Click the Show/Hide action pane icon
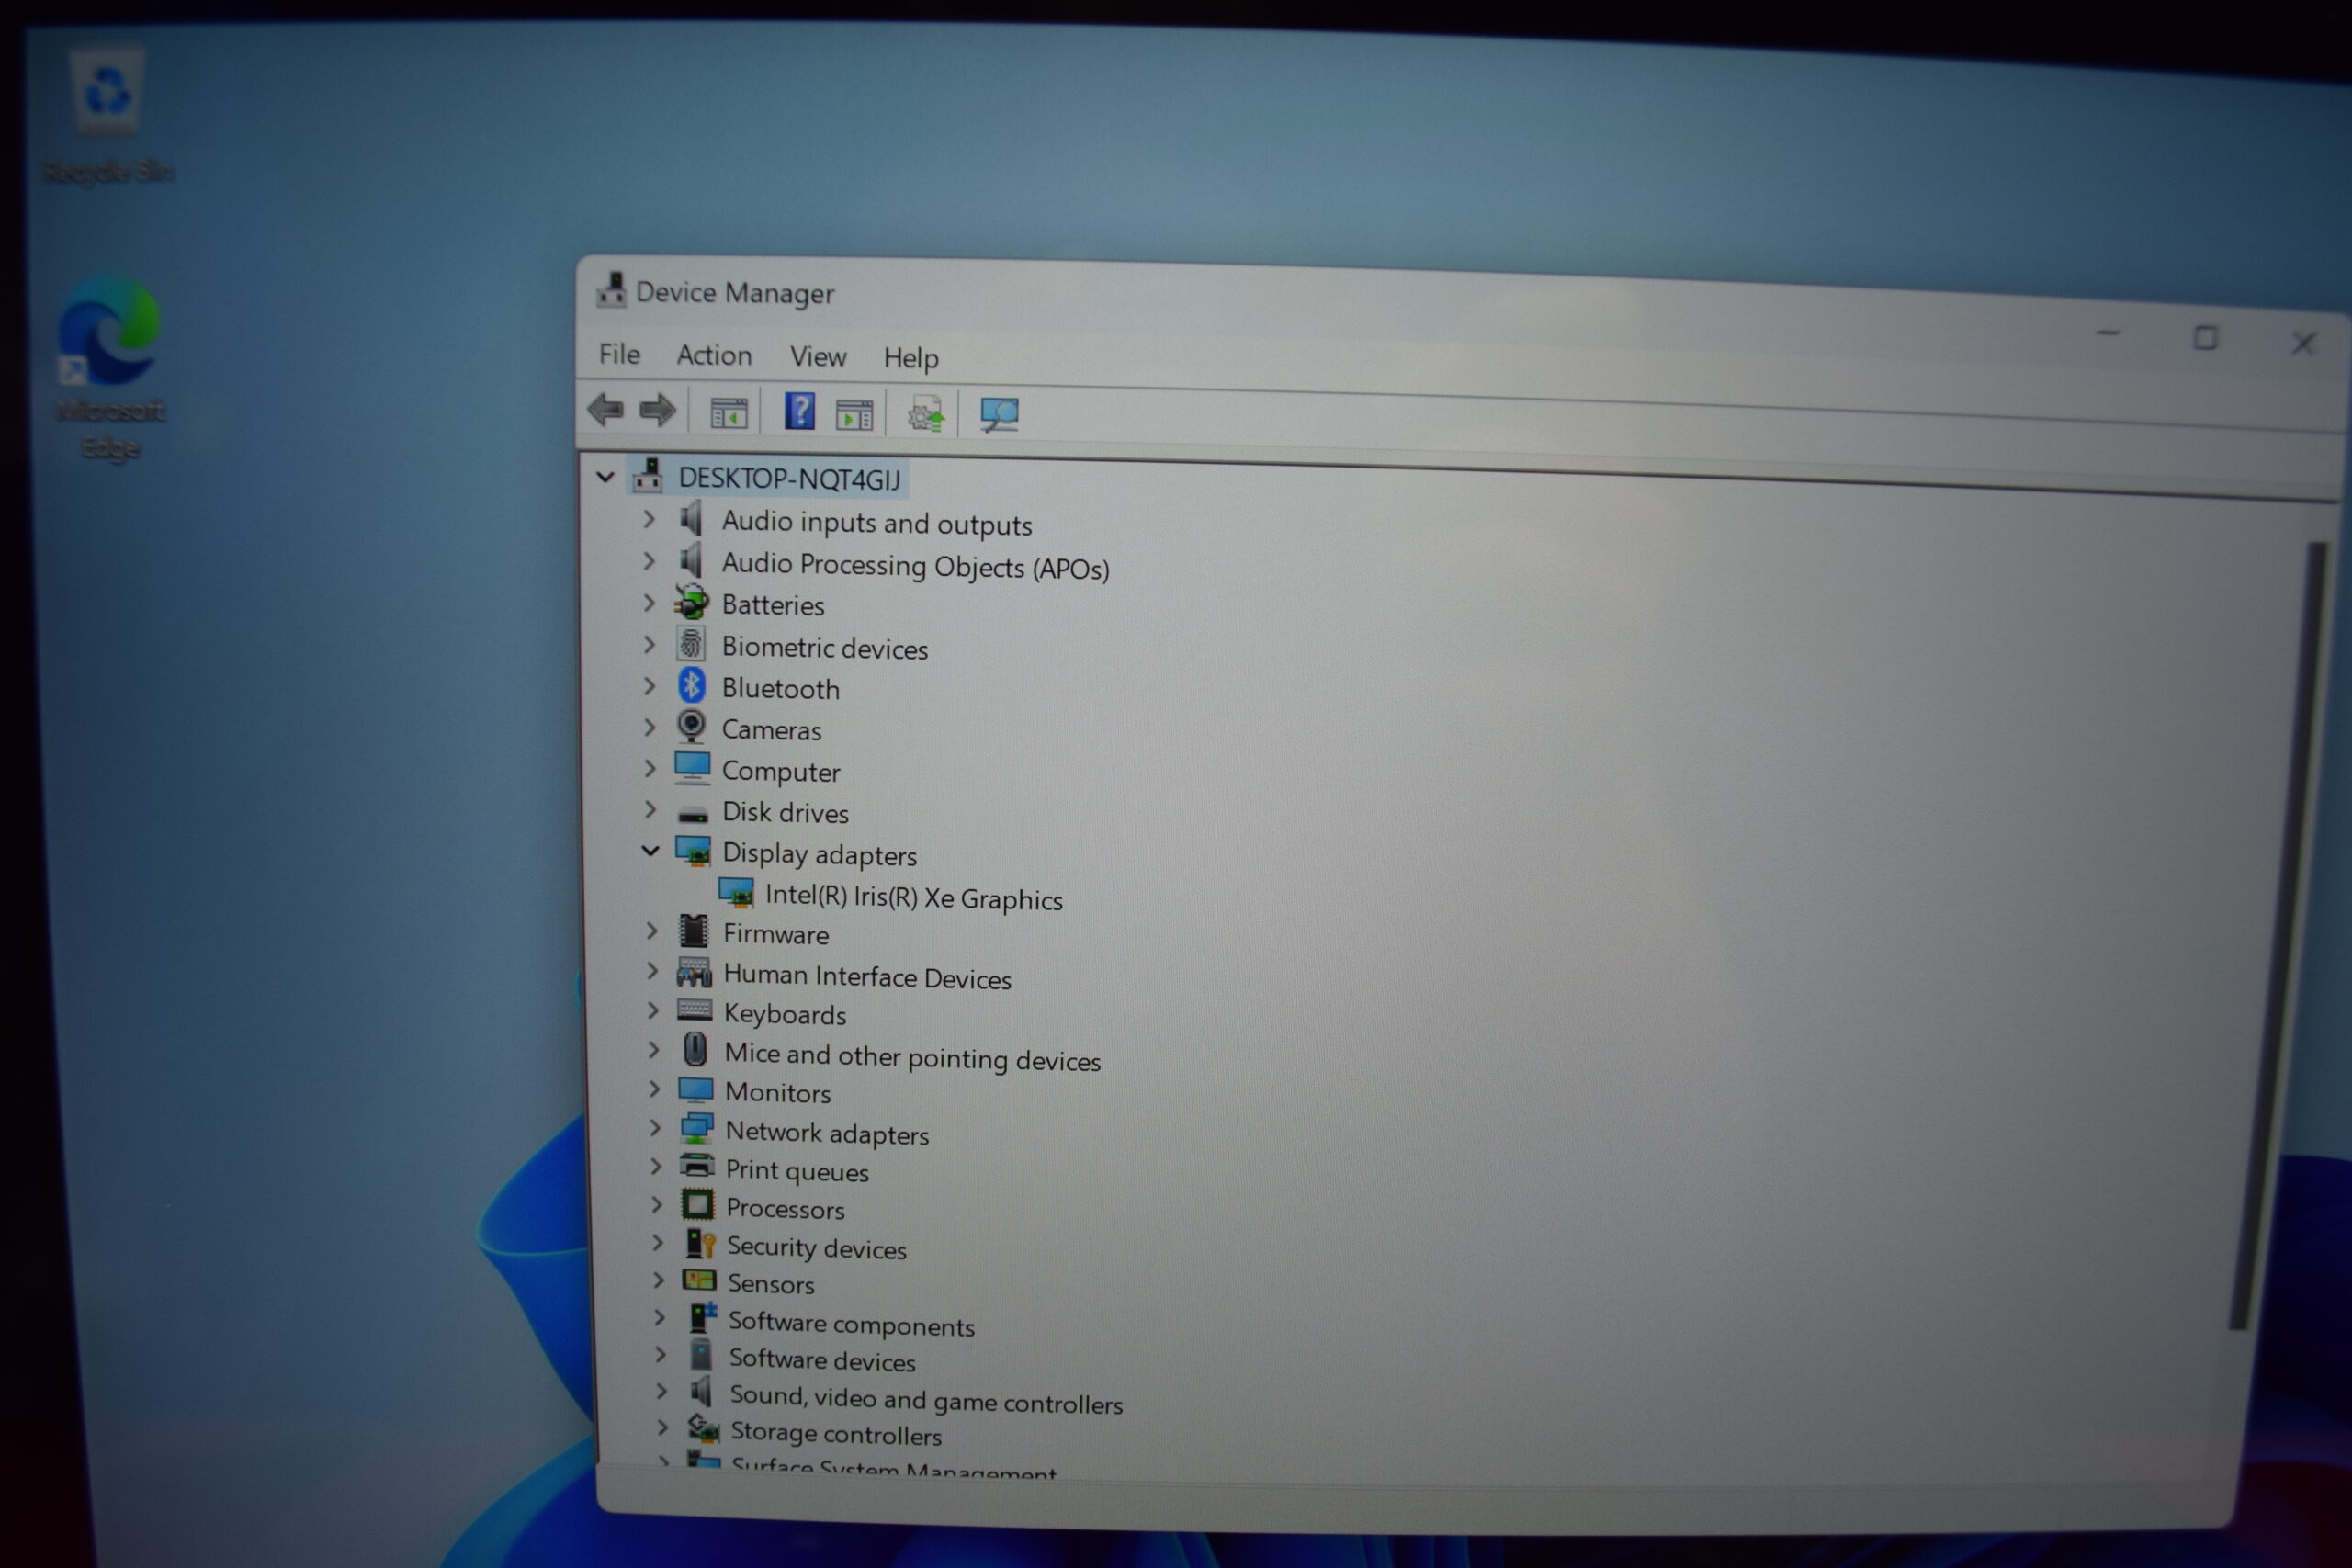The image size is (2352, 1568). pyautogui.click(x=855, y=415)
